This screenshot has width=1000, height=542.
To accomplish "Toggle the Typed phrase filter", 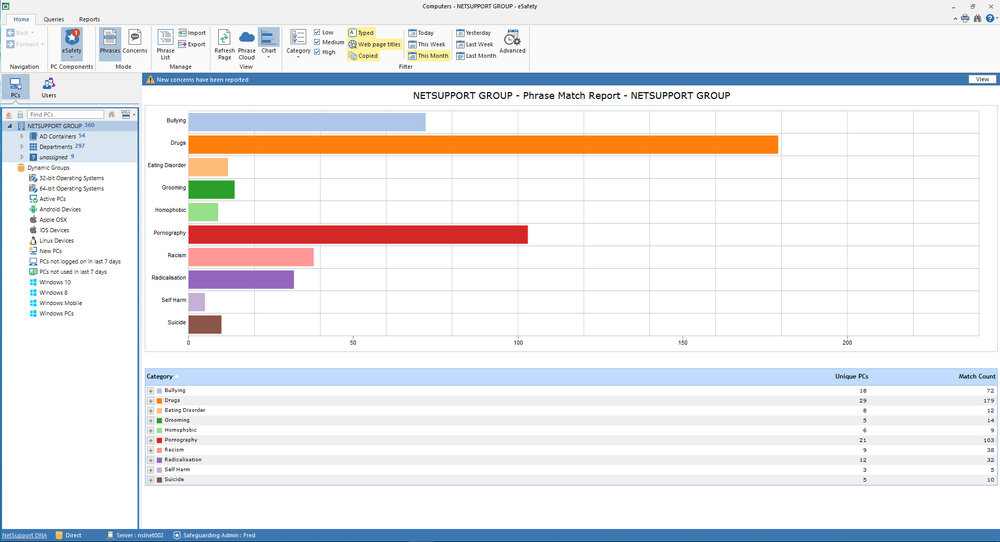I will (361, 33).
